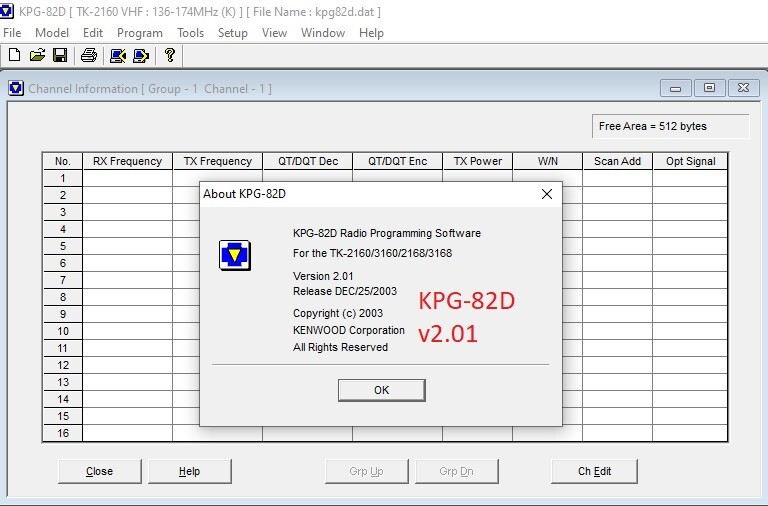This screenshot has width=768, height=506.
Task: Click the Version 2.01 text
Action: tap(323, 276)
